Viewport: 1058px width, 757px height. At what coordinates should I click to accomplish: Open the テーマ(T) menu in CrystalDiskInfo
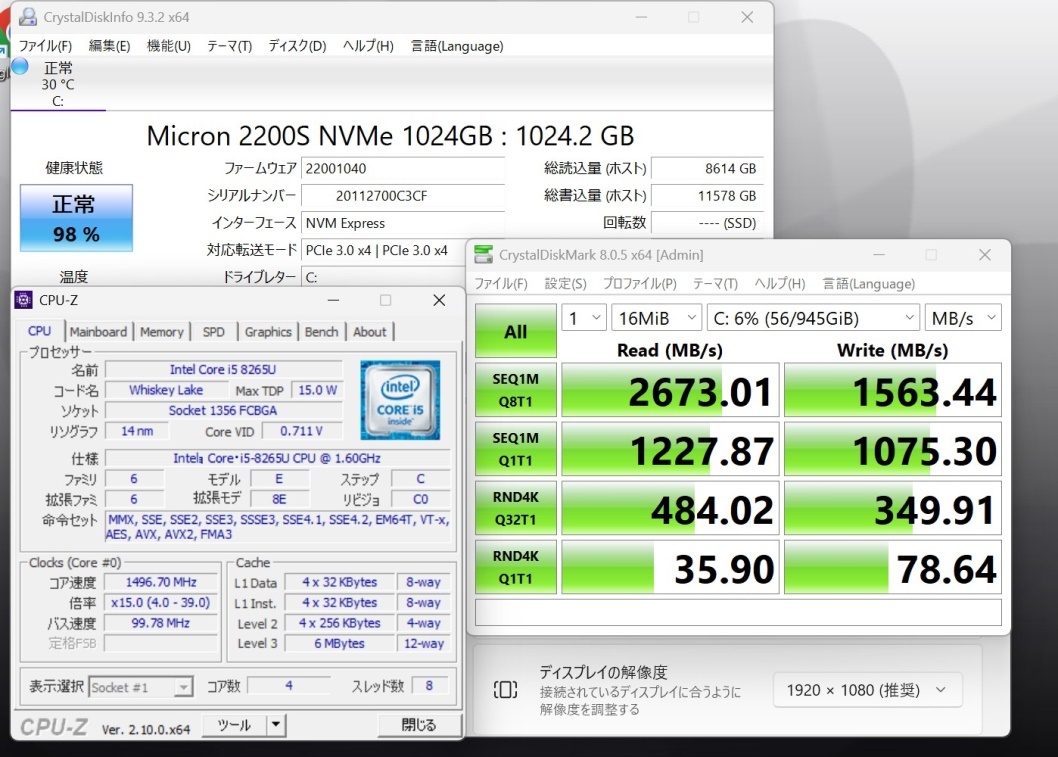(x=229, y=46)
